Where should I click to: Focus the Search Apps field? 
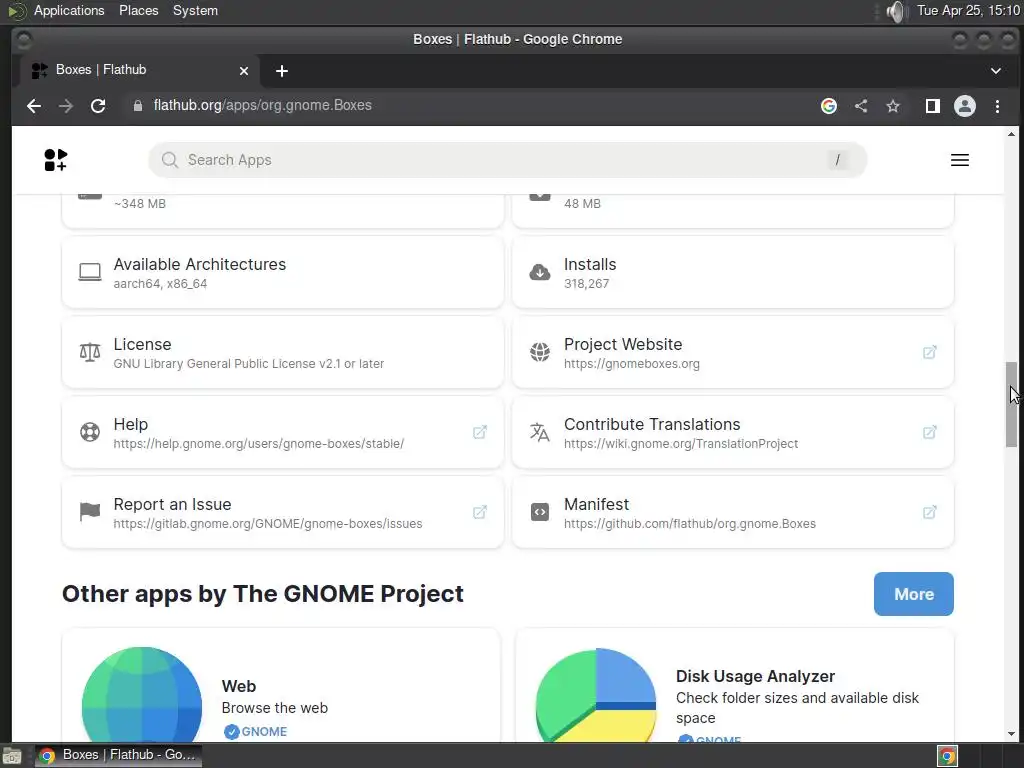(x=507, y=160)
